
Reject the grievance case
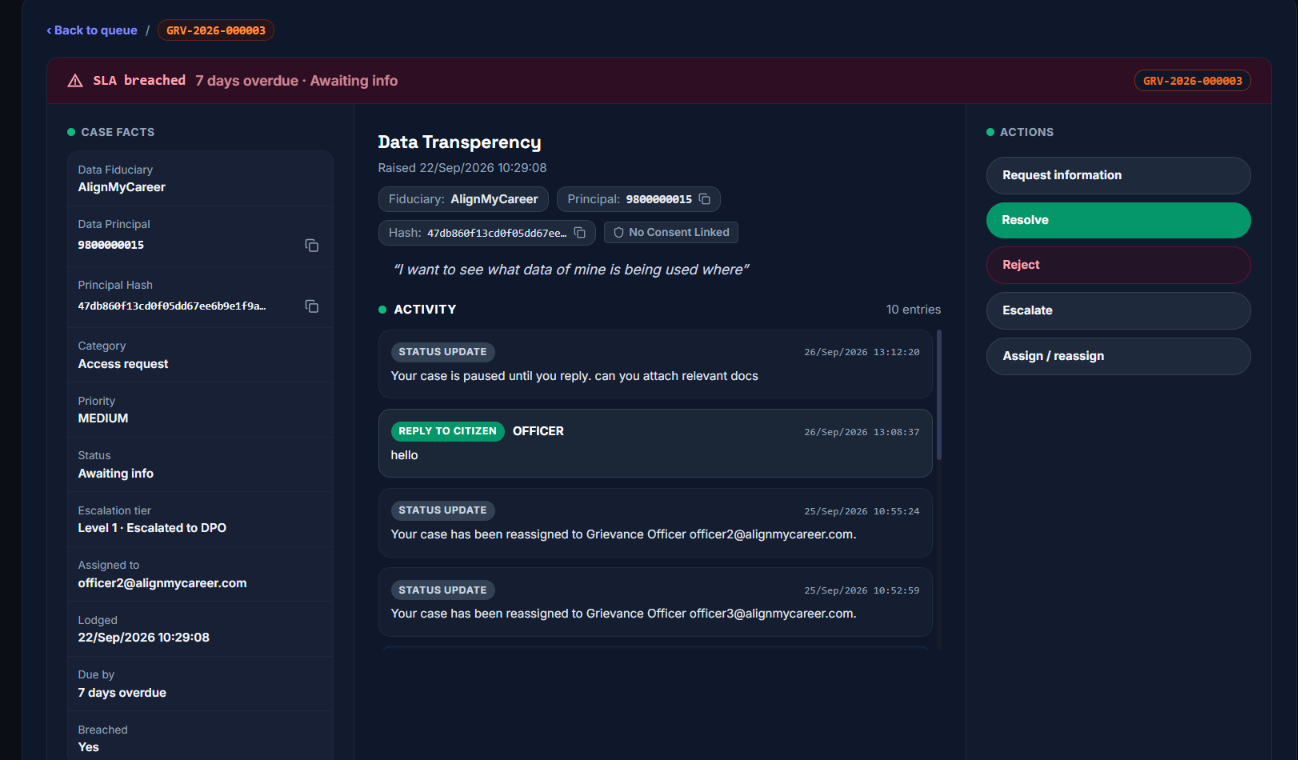point(1118,265)
